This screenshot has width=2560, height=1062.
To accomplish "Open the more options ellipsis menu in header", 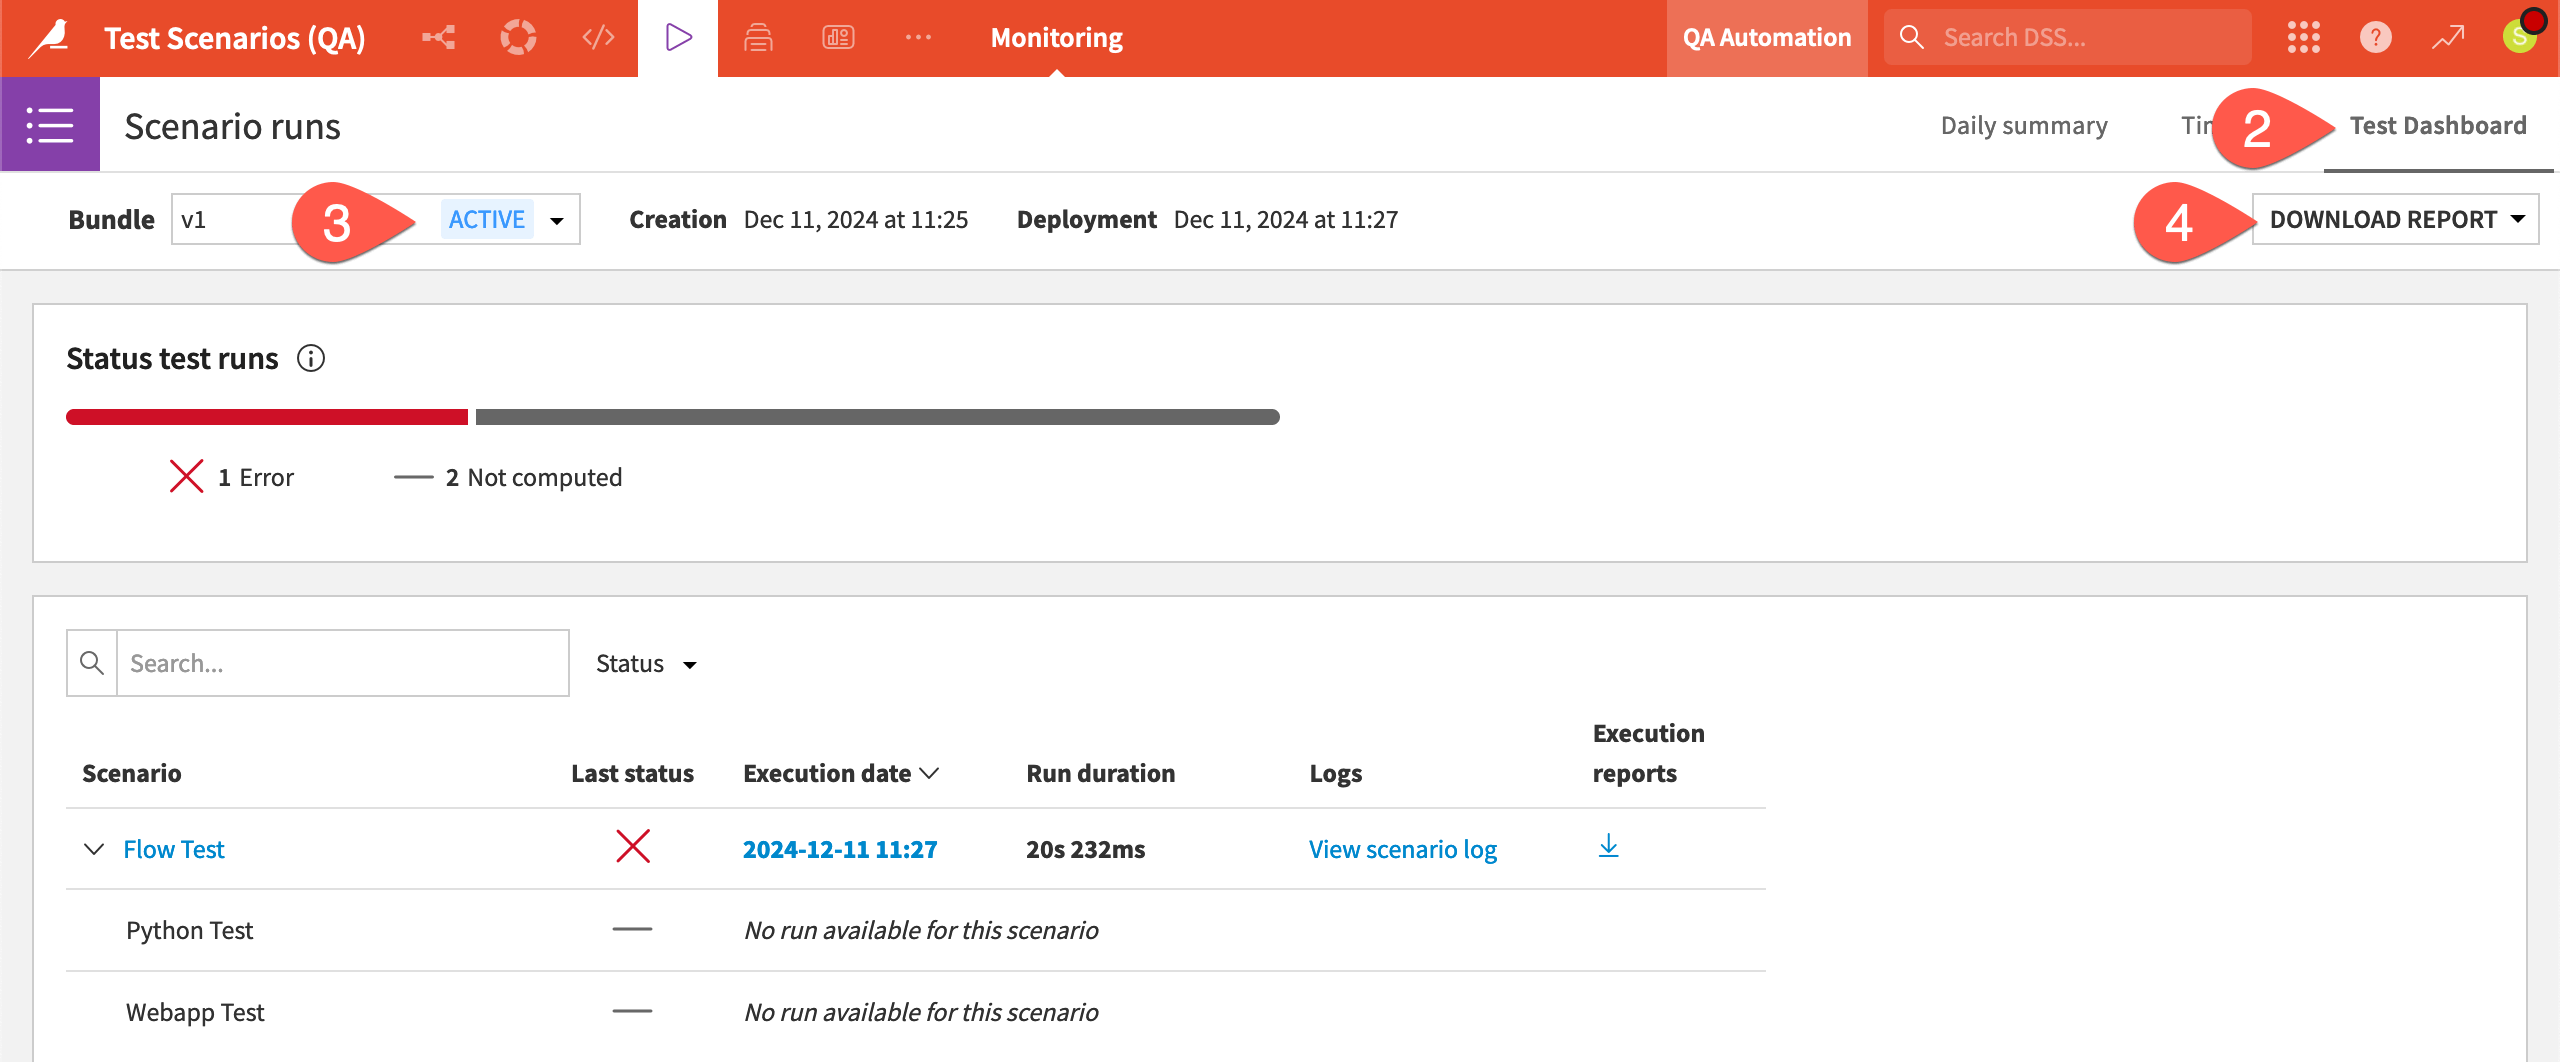I will (917, 37).
